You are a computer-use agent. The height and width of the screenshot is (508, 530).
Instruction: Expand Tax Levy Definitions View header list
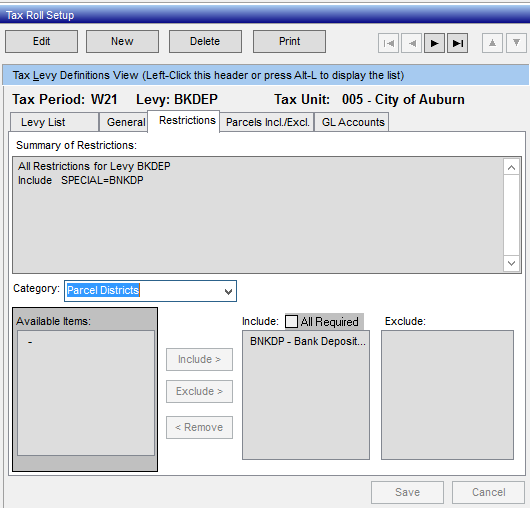(x=265, y=75)
